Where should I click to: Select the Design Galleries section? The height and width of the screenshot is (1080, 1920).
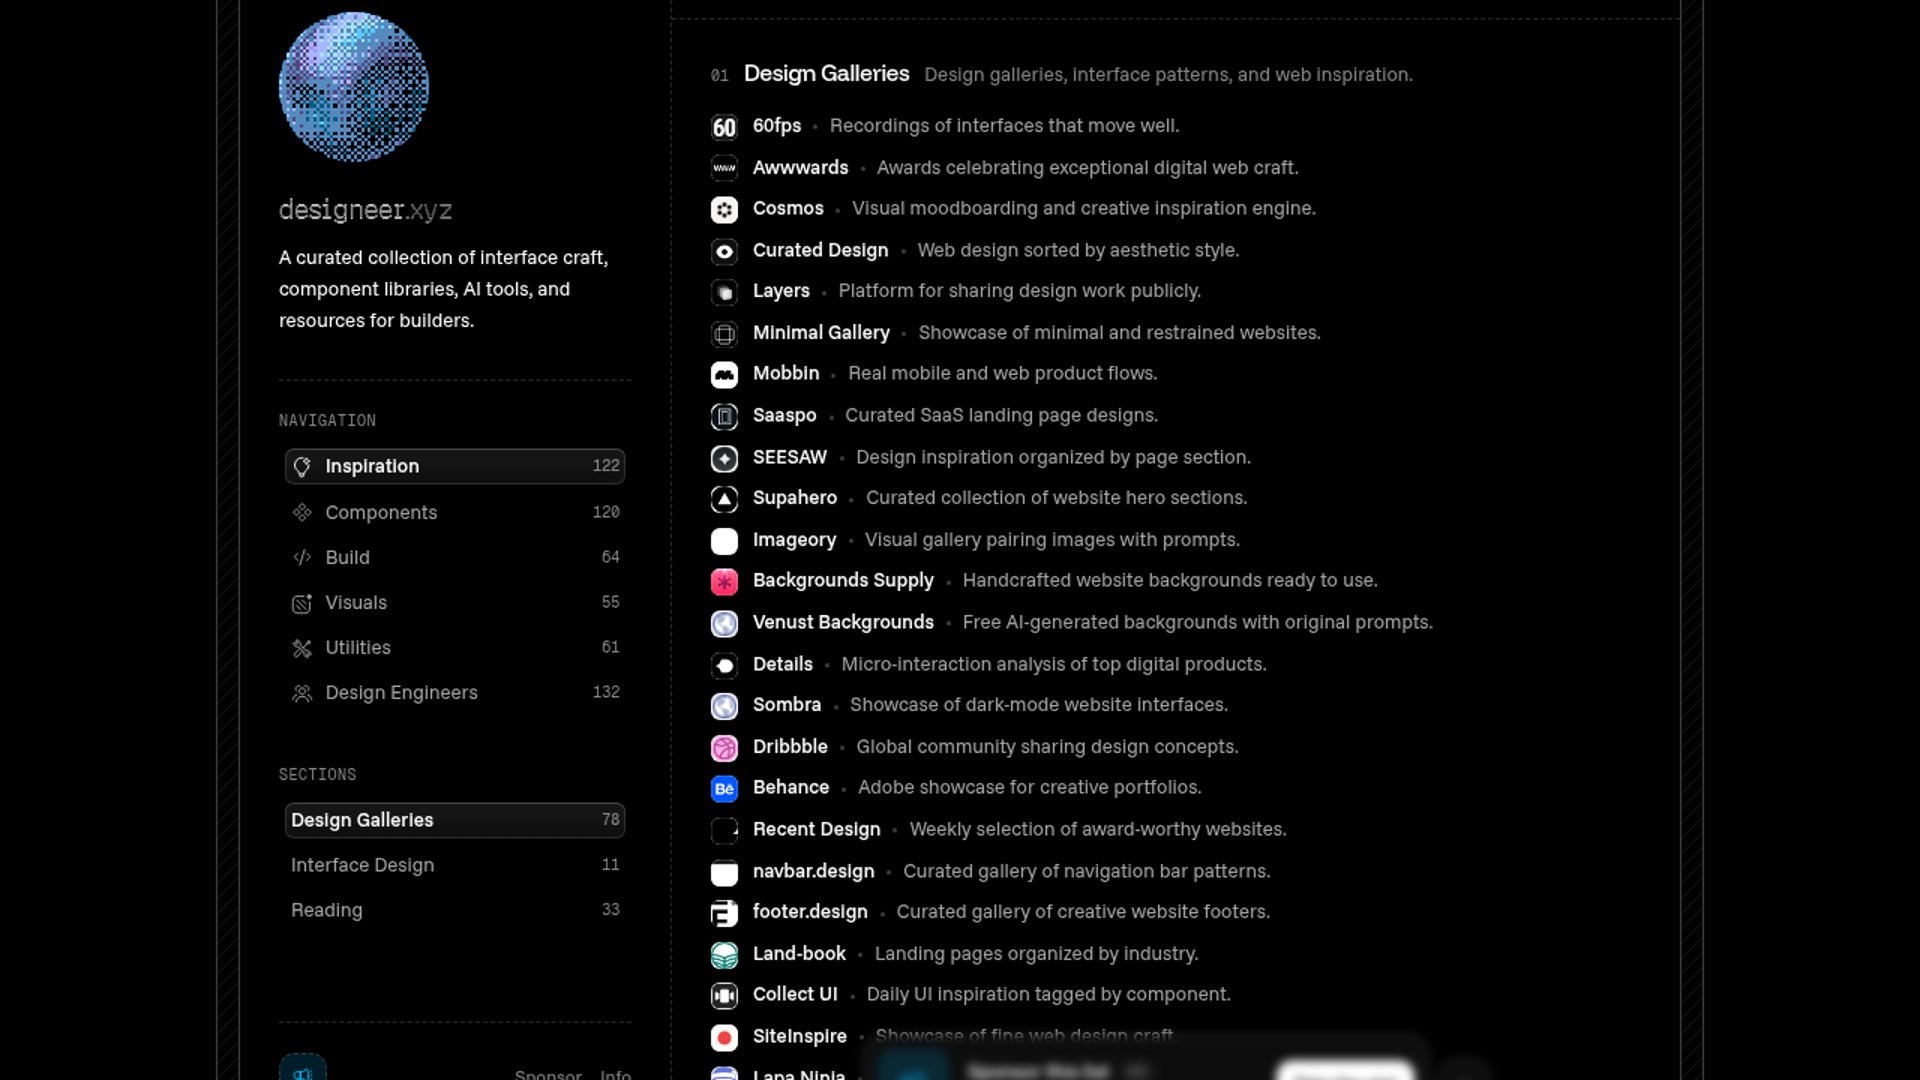click(455, 820)
